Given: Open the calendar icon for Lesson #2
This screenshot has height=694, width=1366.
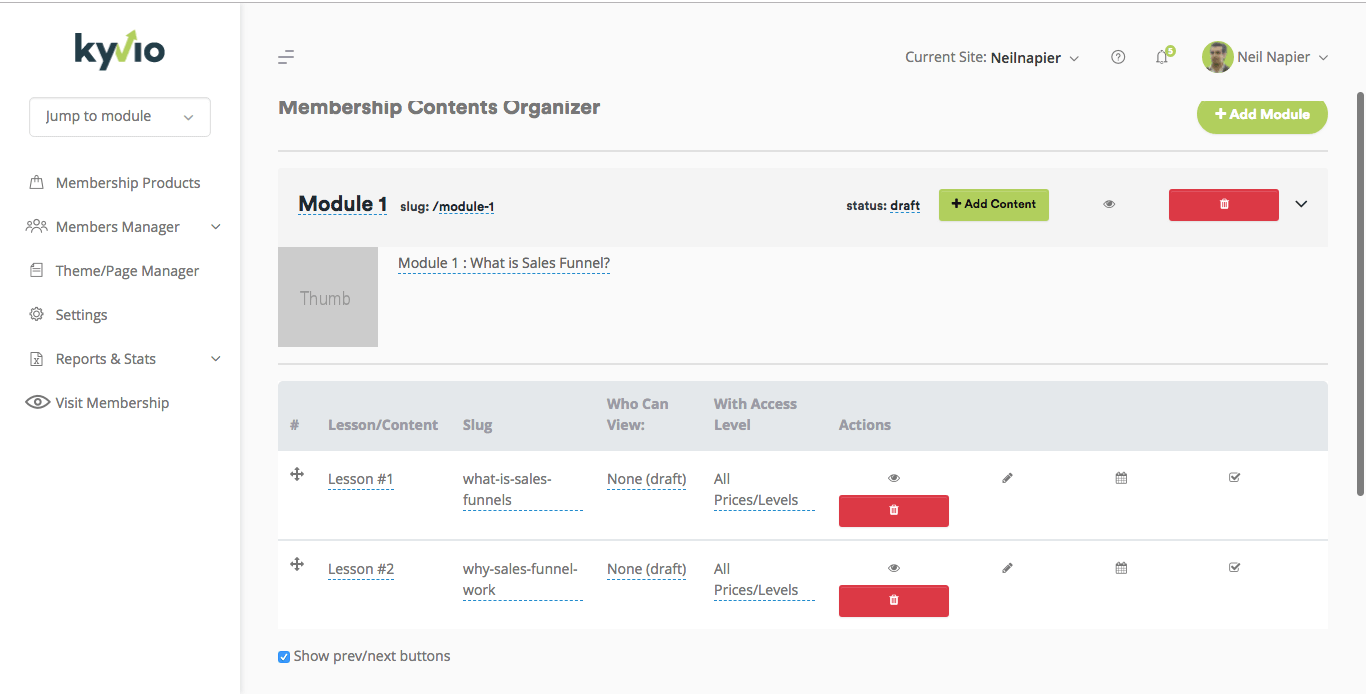Looking at the screenshot, I should [x=1121, y=568].
